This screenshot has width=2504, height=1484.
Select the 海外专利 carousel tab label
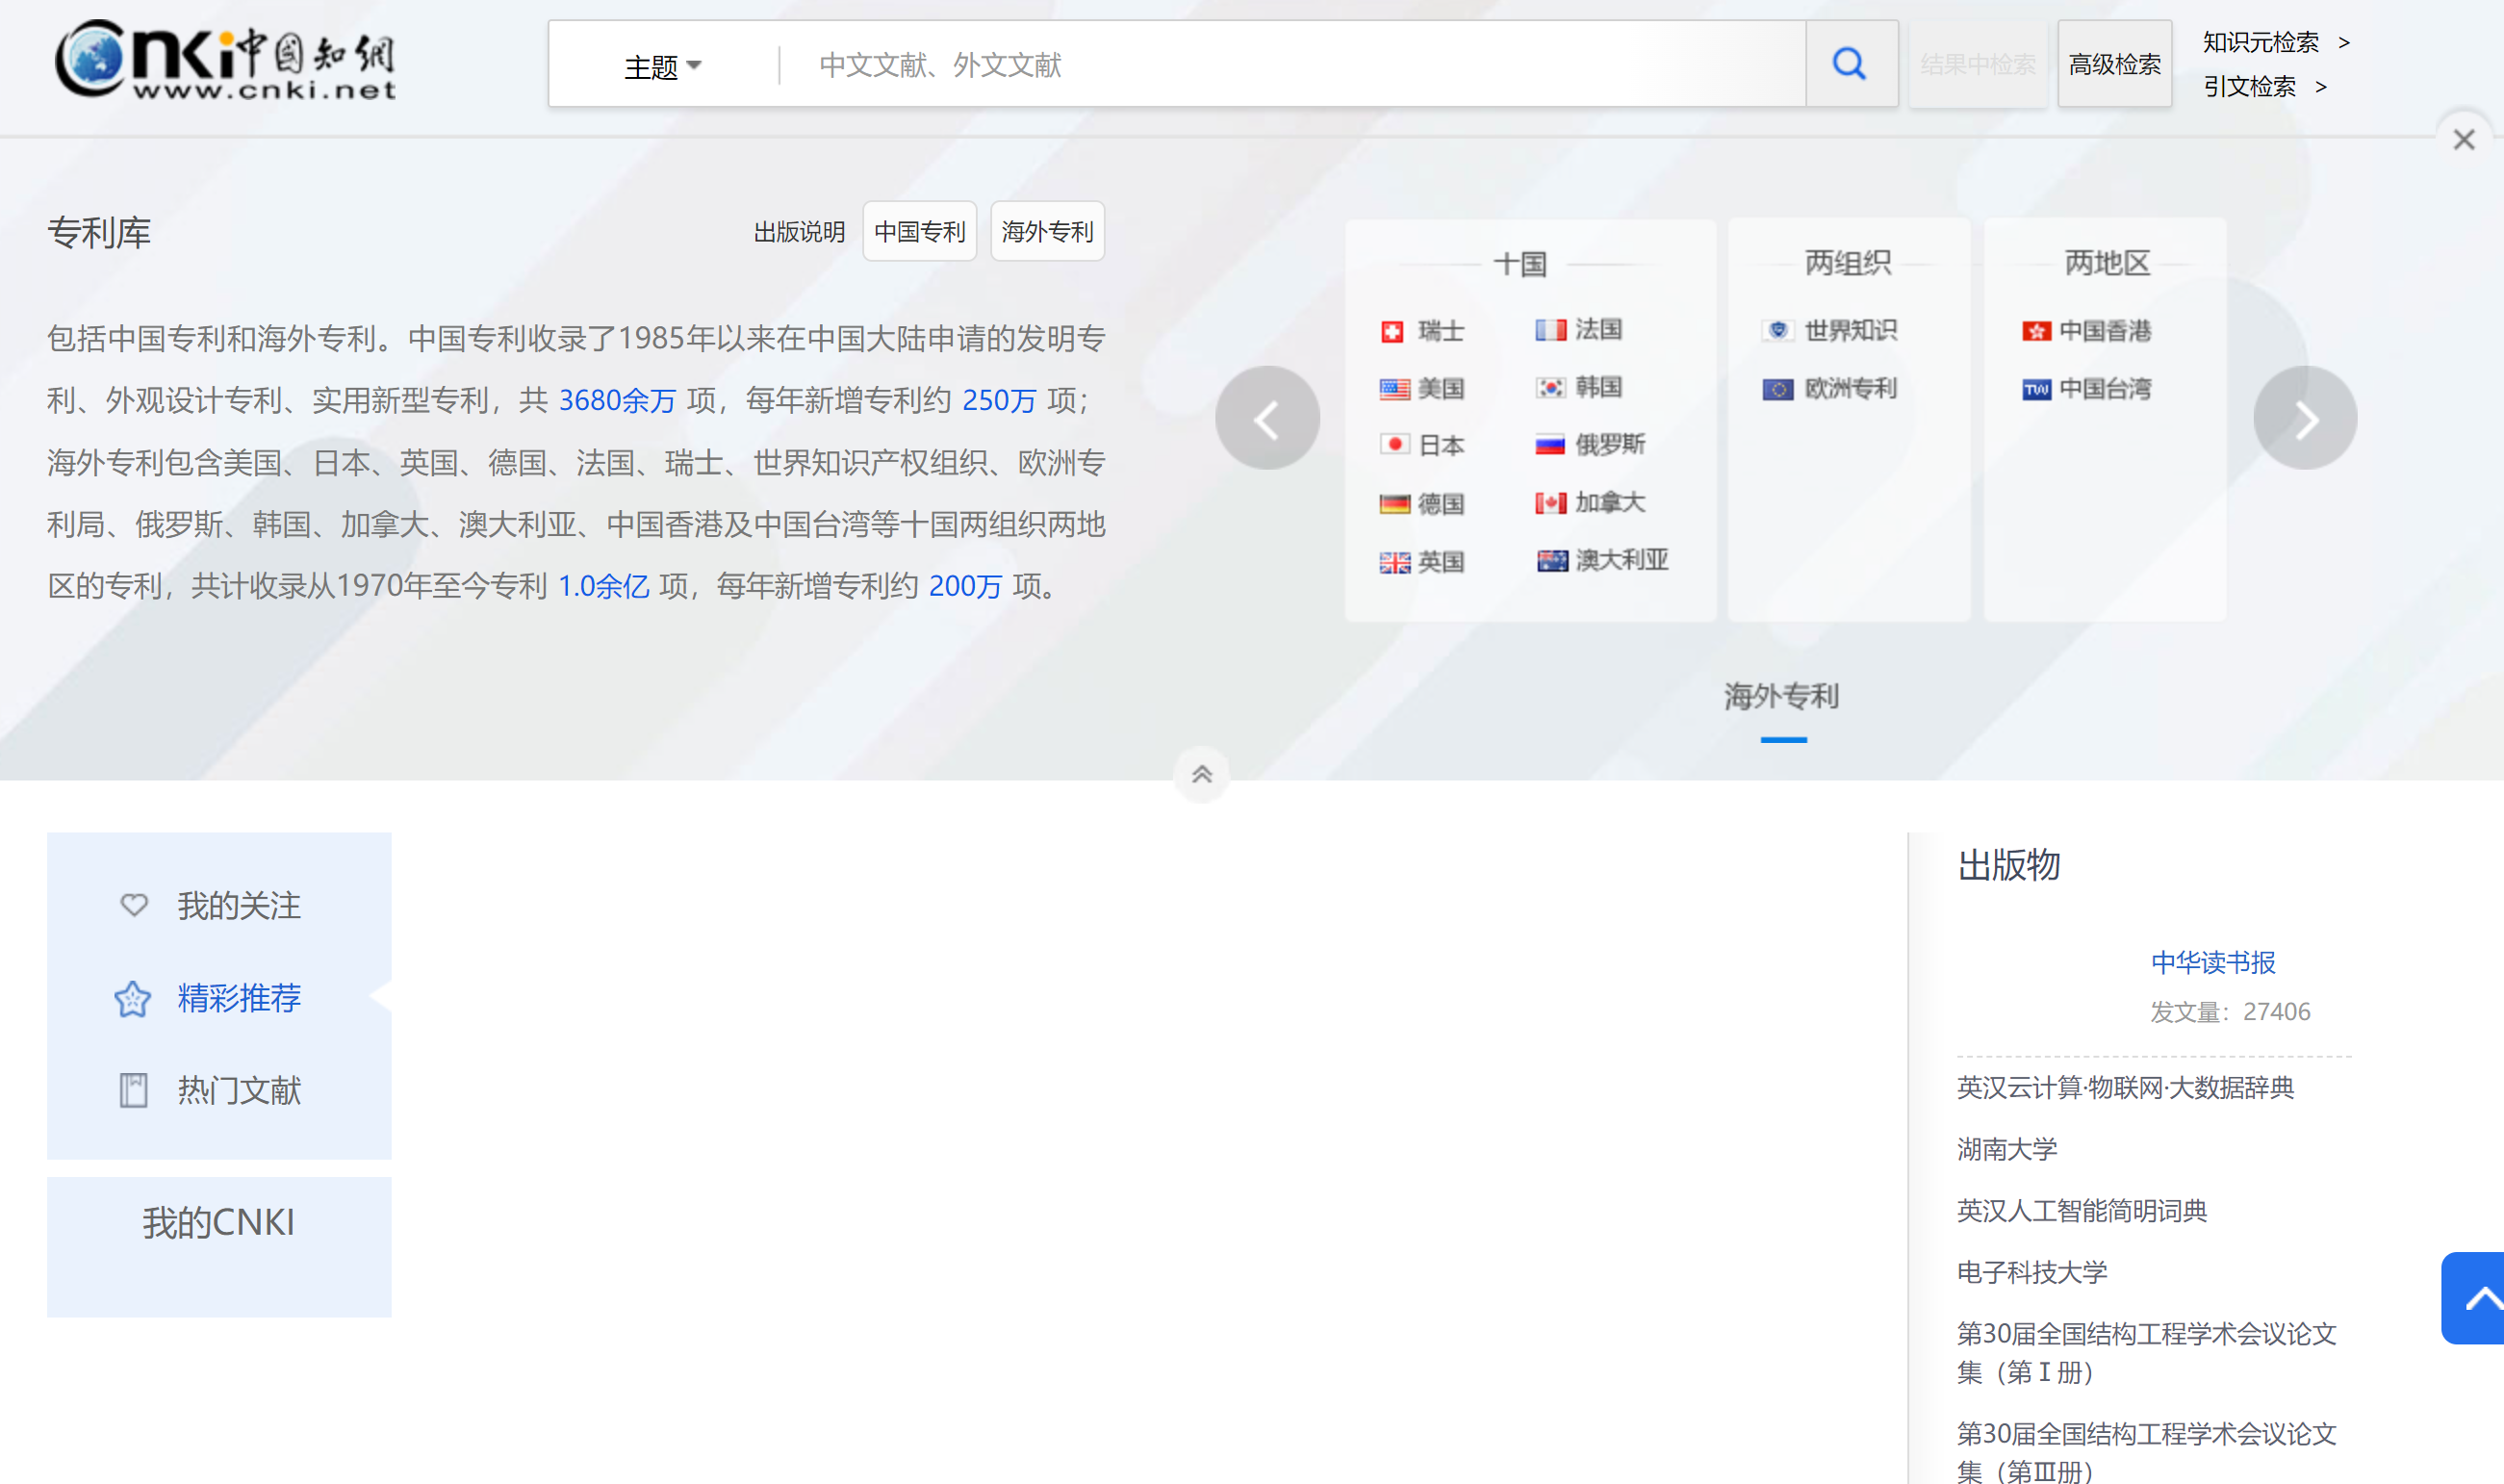point(1782,697)
